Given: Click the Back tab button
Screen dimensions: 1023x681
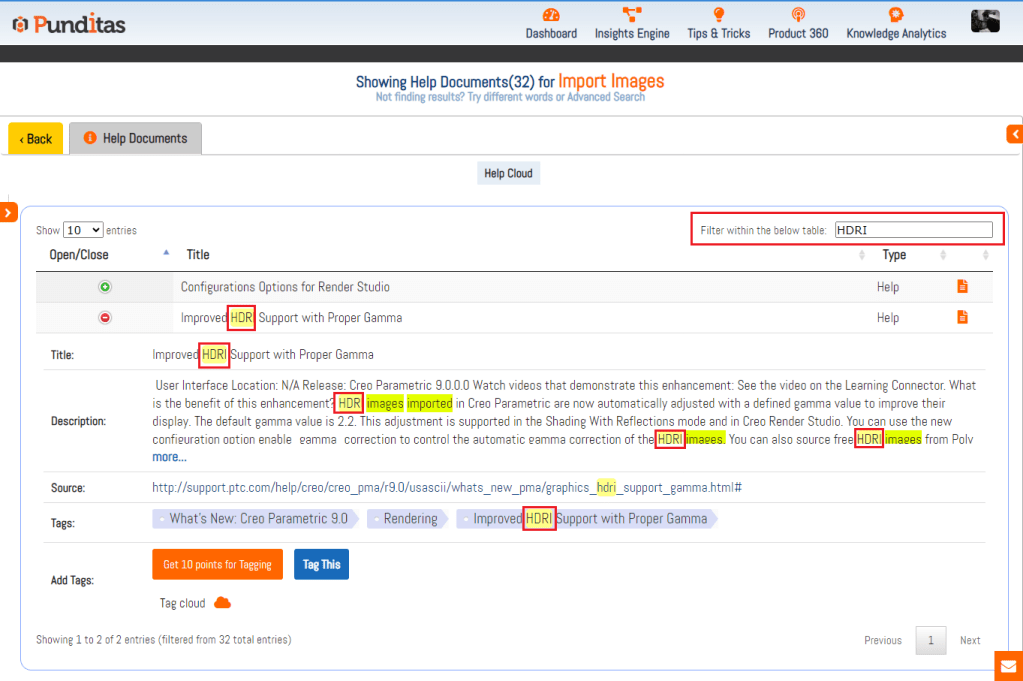Looking at the screenshot, I should pyautogui.click(x=36, y=139).
